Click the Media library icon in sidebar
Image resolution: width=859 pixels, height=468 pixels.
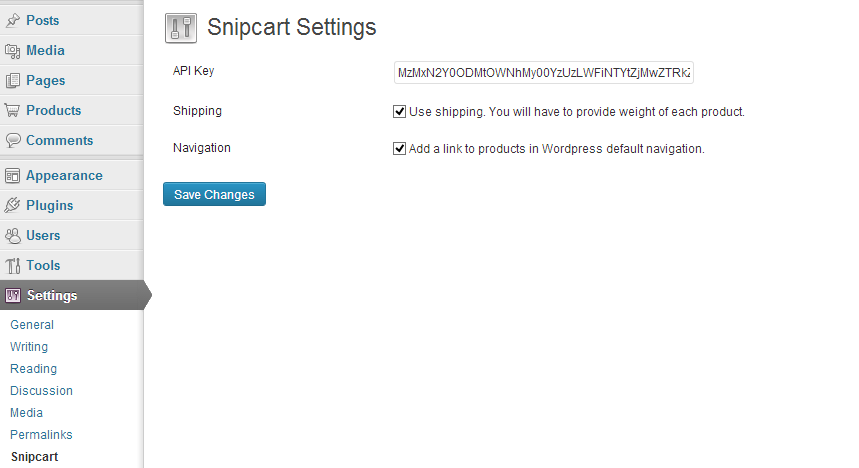point(13,51)
